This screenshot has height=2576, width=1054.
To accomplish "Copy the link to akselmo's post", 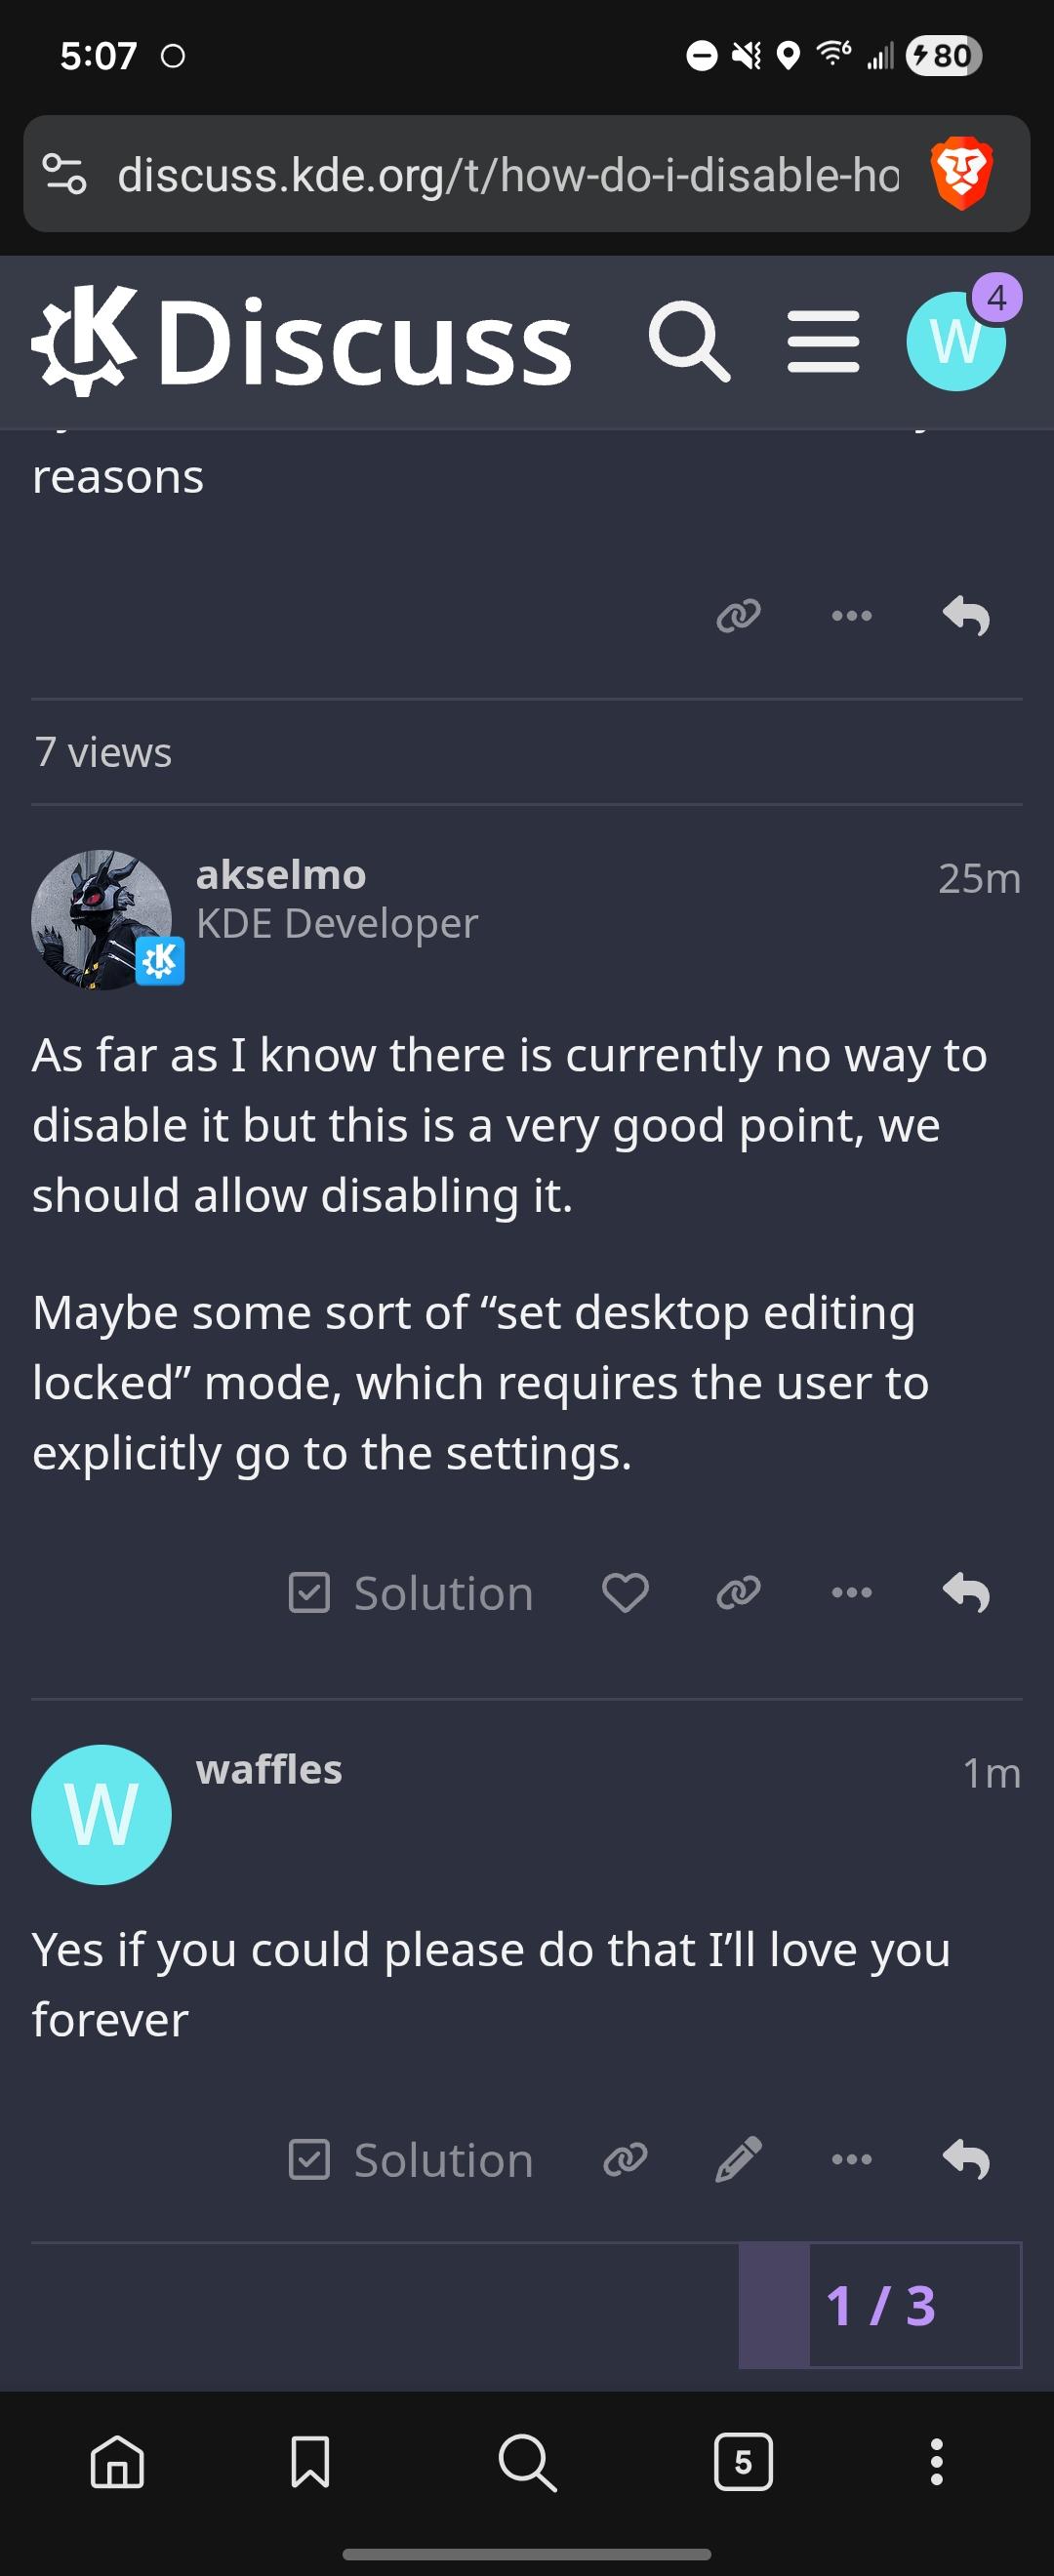I will click(738, 1592).
